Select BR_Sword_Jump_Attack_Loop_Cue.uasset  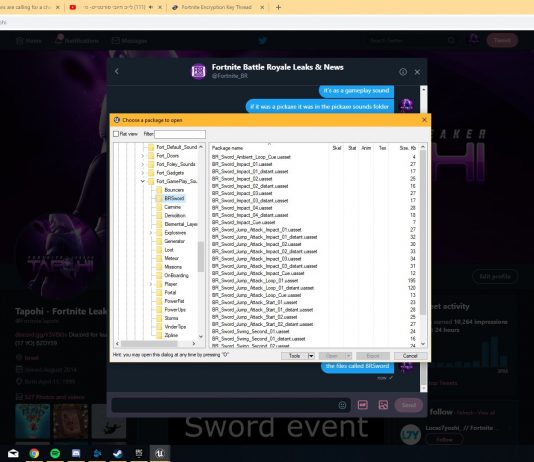pyautogui.click(x=256, y=295)
